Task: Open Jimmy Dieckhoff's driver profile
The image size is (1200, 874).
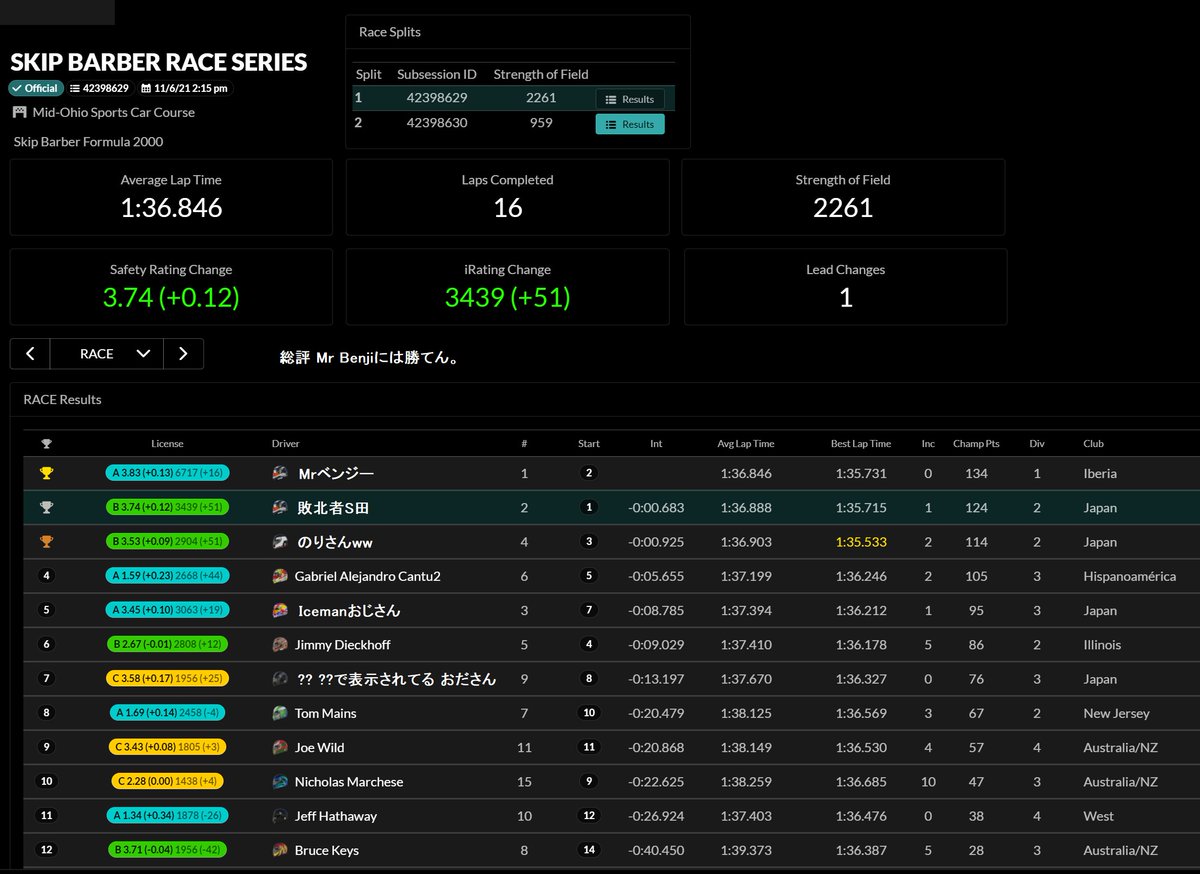Action: pos(342,645)
